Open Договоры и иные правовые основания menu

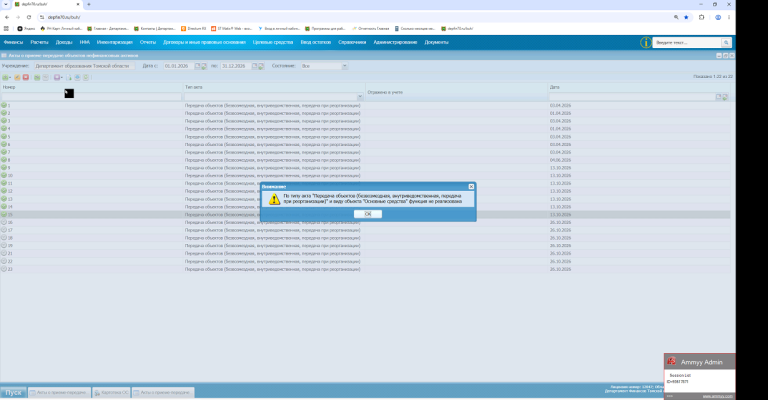[204, 43]
